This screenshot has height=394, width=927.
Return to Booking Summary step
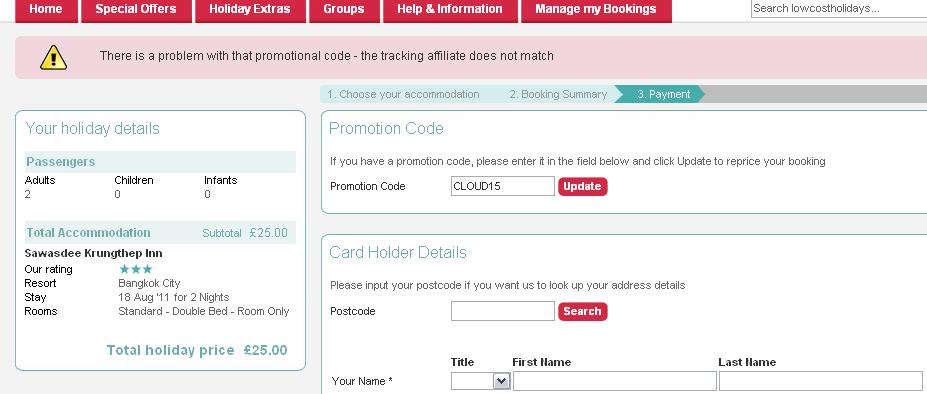[558, 94]
